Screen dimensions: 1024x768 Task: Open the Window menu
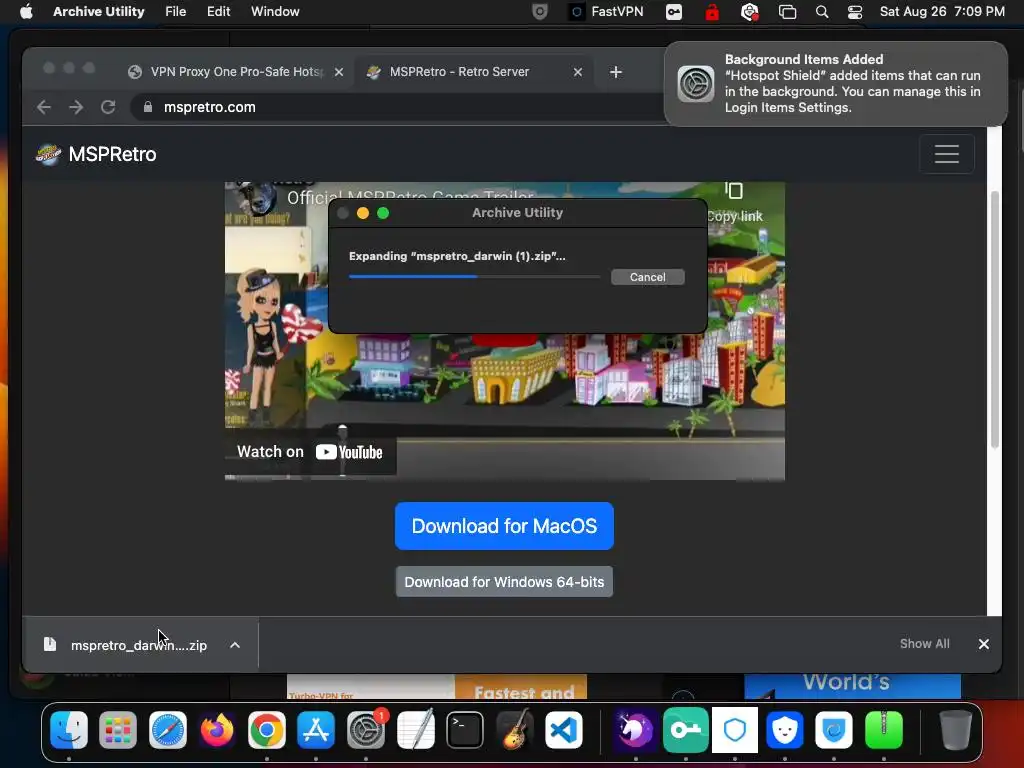point(275,11)
